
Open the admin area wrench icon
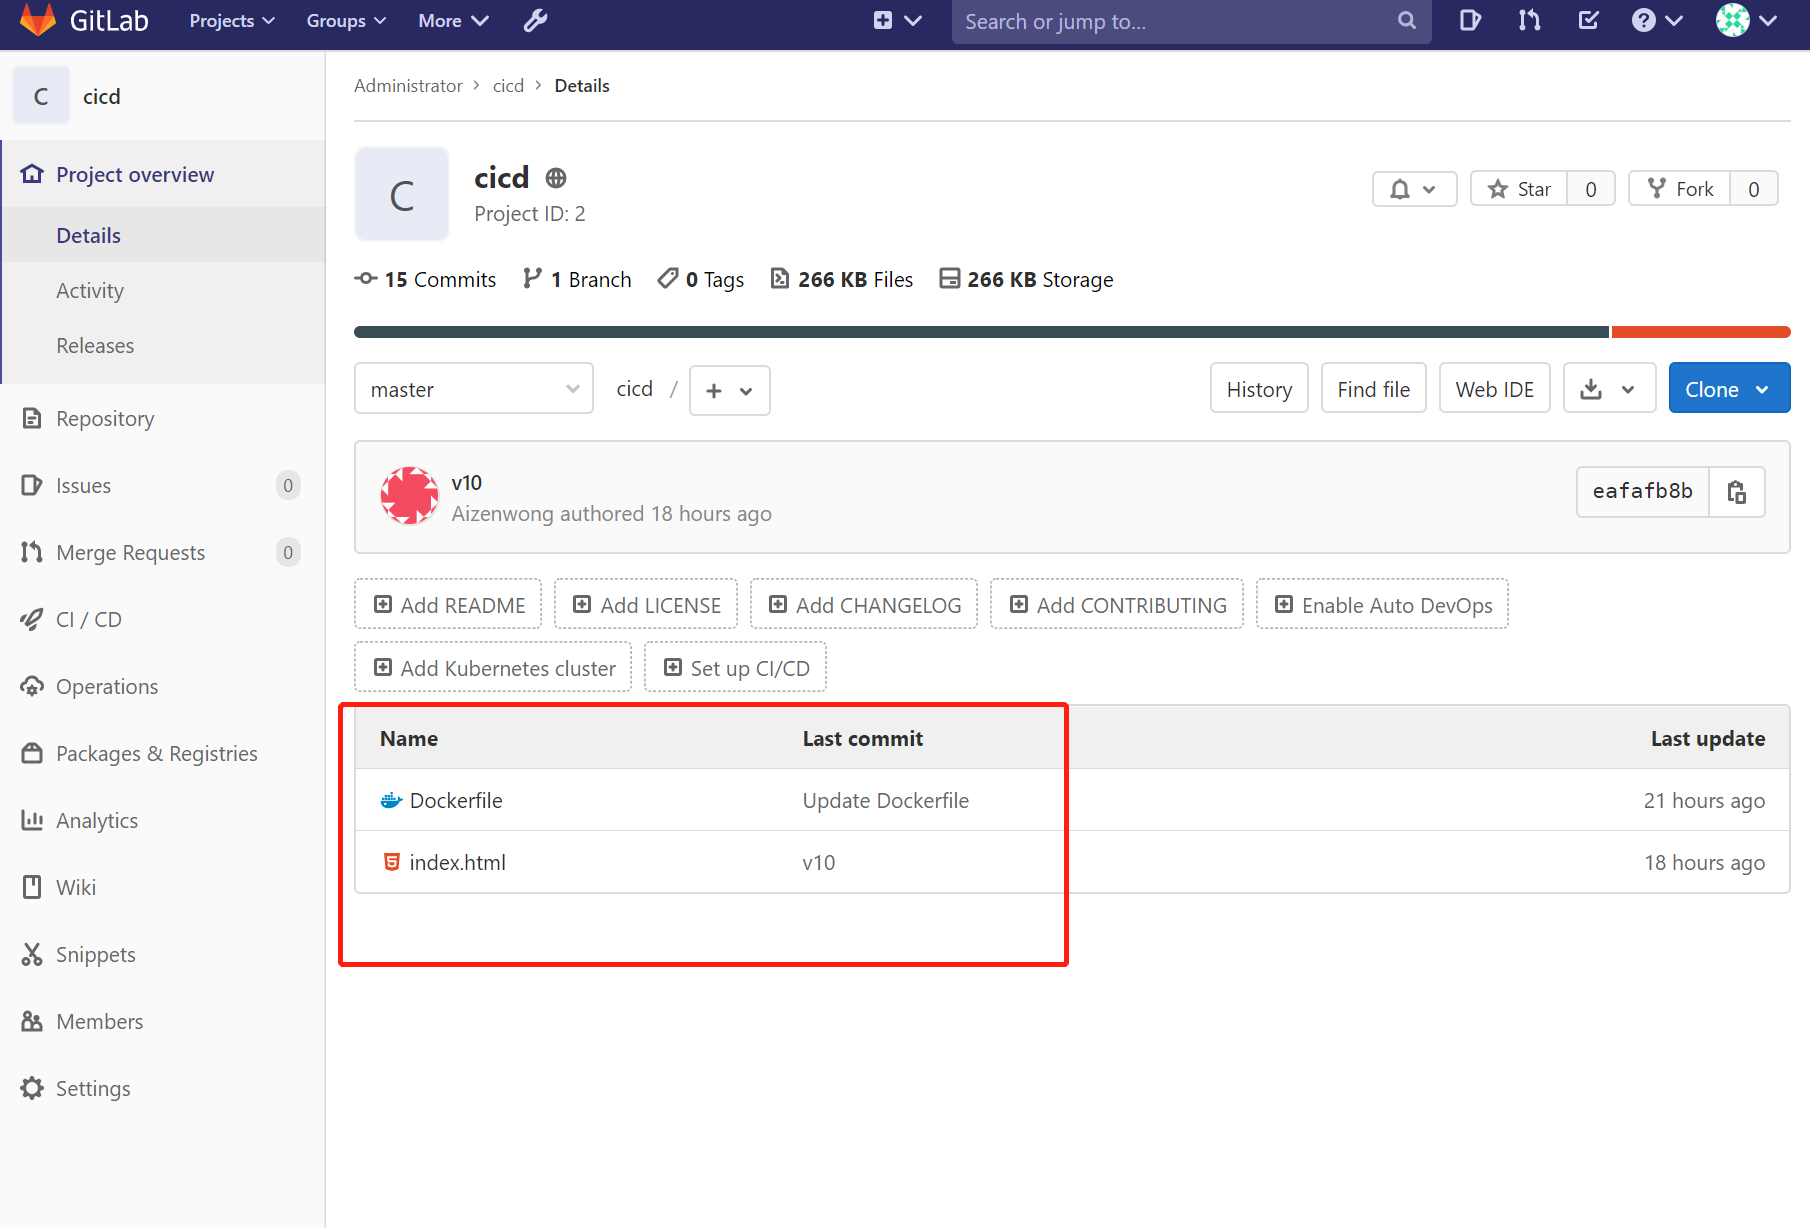click(536, 20)
